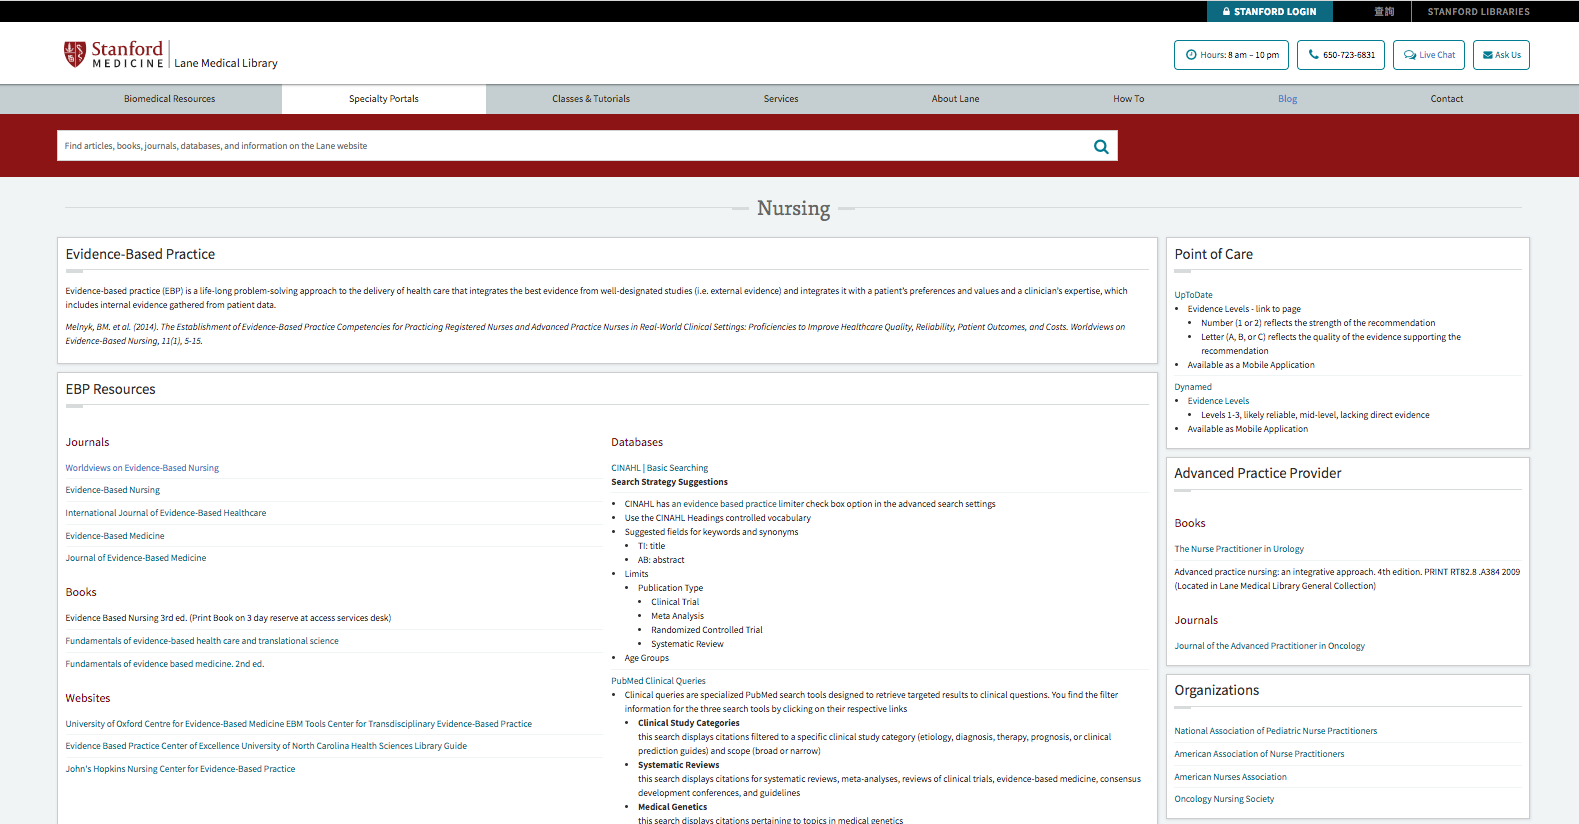This screenshot has width=1579, height=824.
Task: Open the Specialty Portals menu
Action: click(384, 99)
